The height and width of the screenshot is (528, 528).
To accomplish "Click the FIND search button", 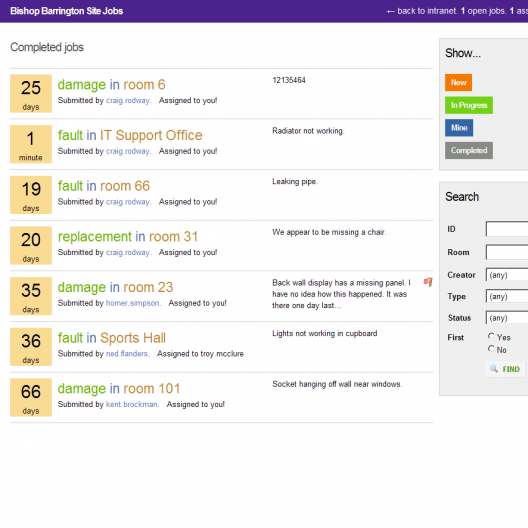I will pyautogui.click(x=505, y=369).
